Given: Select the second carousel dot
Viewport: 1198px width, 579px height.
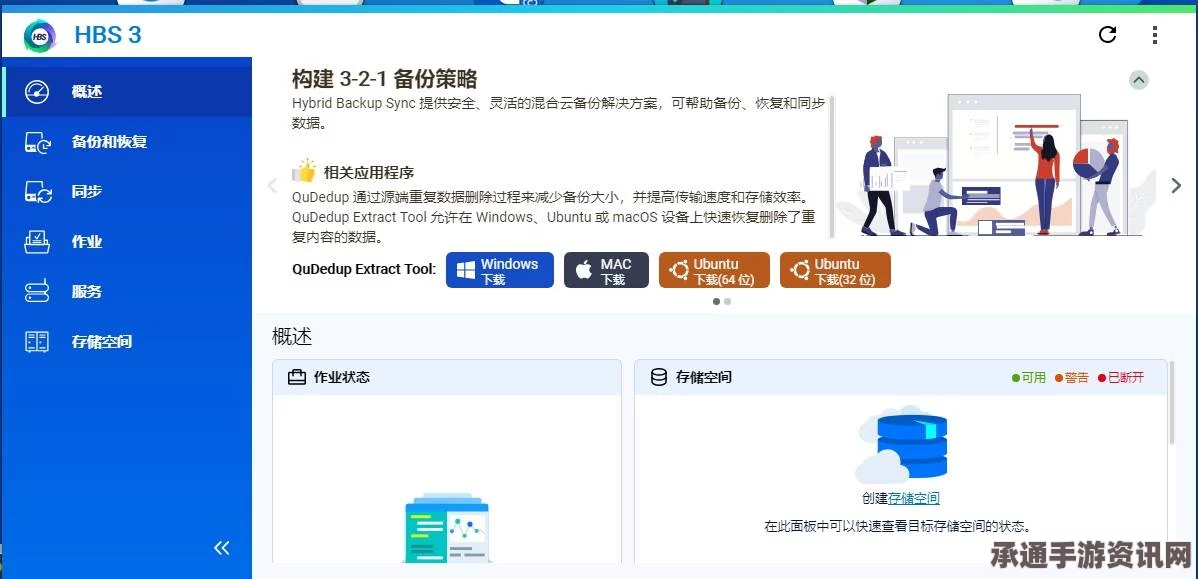Looking at the screenshot, I should pyautogui.click(x=727, y=302).
